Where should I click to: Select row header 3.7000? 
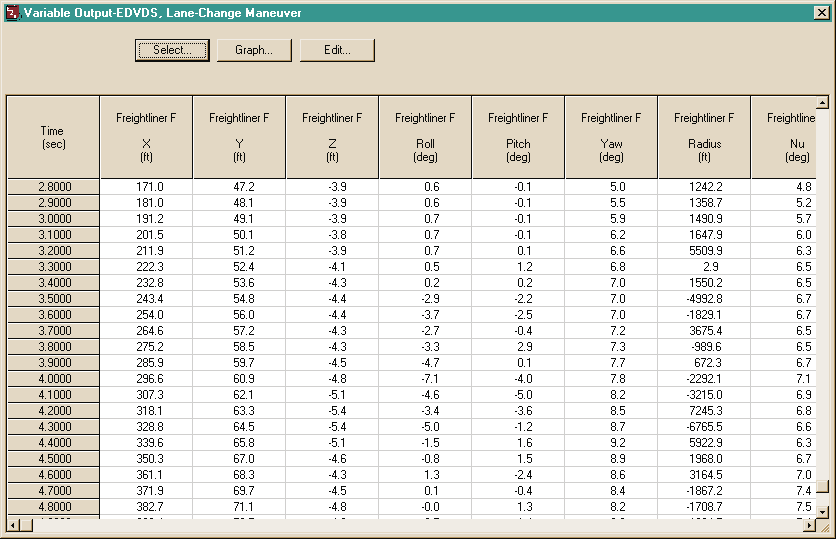[x=53, y=331]
